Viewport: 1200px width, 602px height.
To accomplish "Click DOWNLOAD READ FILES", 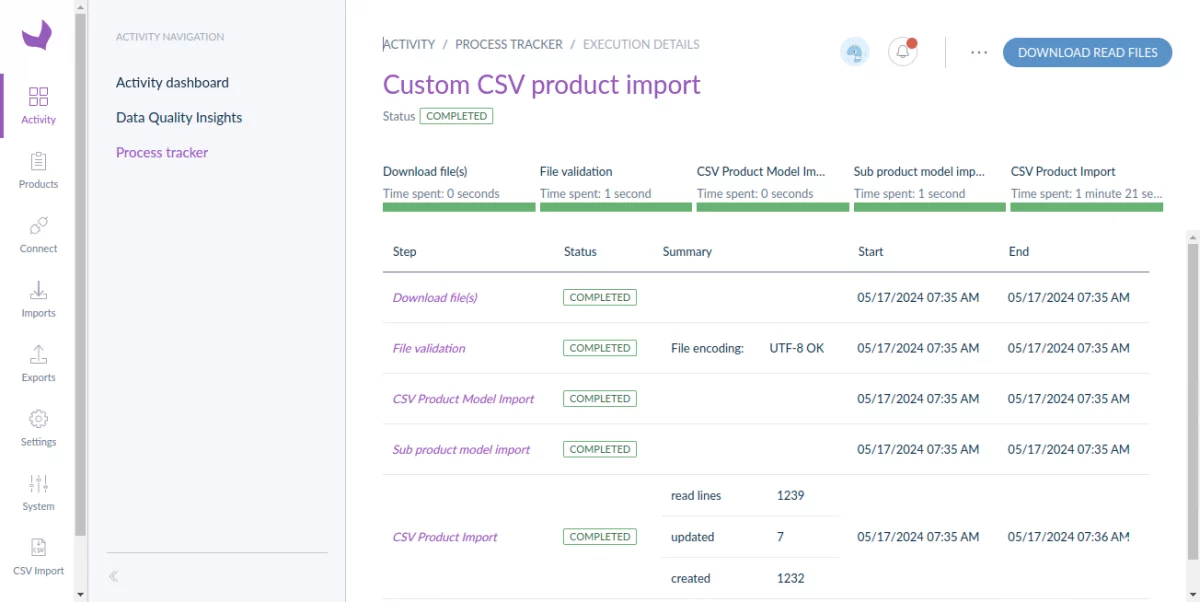I will 1087,52.
